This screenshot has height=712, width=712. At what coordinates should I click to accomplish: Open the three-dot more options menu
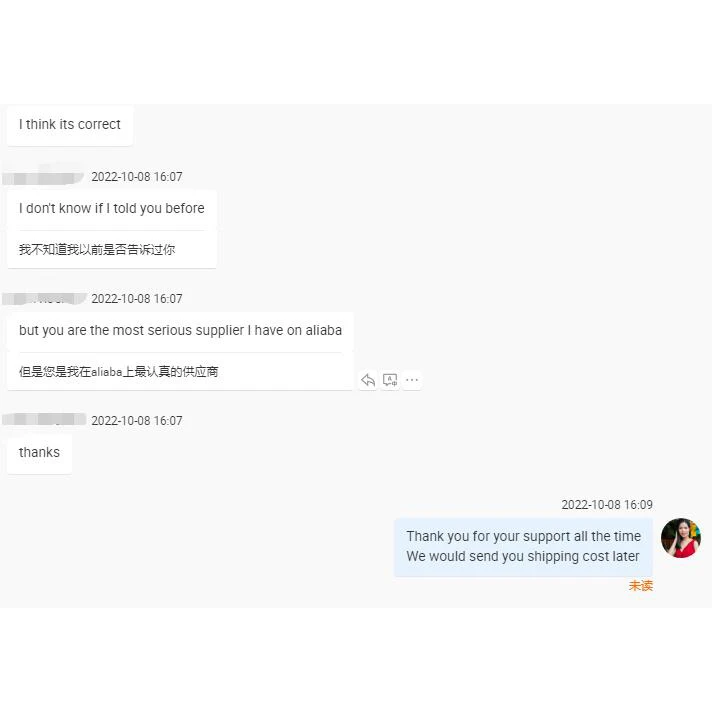[412, 380]
